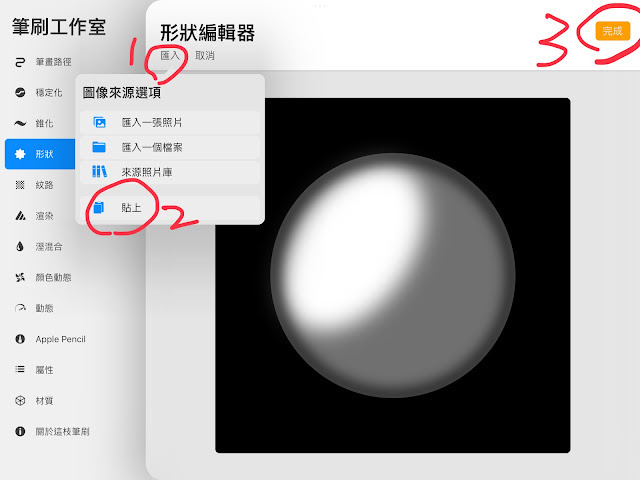Choose 匯入一張照片 import a photo
The width and height of the screenshot is (640, 480).
click(170, 122)
